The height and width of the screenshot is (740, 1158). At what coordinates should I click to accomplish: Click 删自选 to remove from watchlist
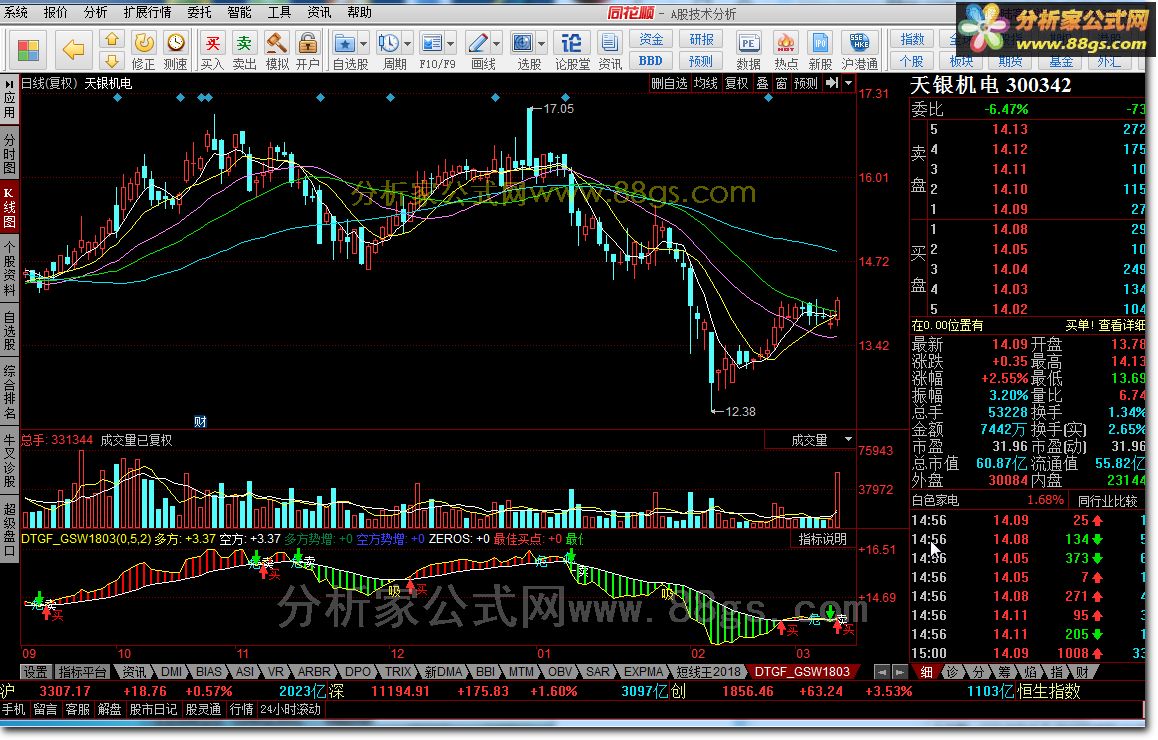pos(669,83)
